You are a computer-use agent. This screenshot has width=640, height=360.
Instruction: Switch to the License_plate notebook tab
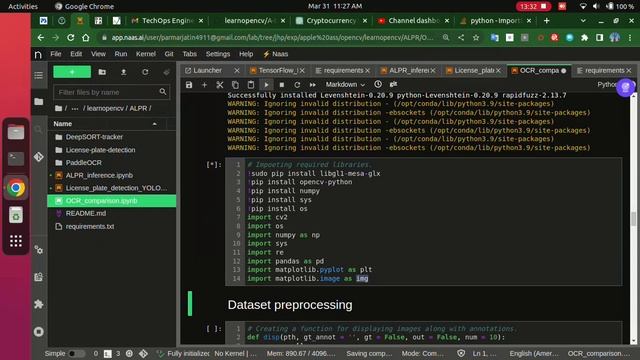click(473, 71)
